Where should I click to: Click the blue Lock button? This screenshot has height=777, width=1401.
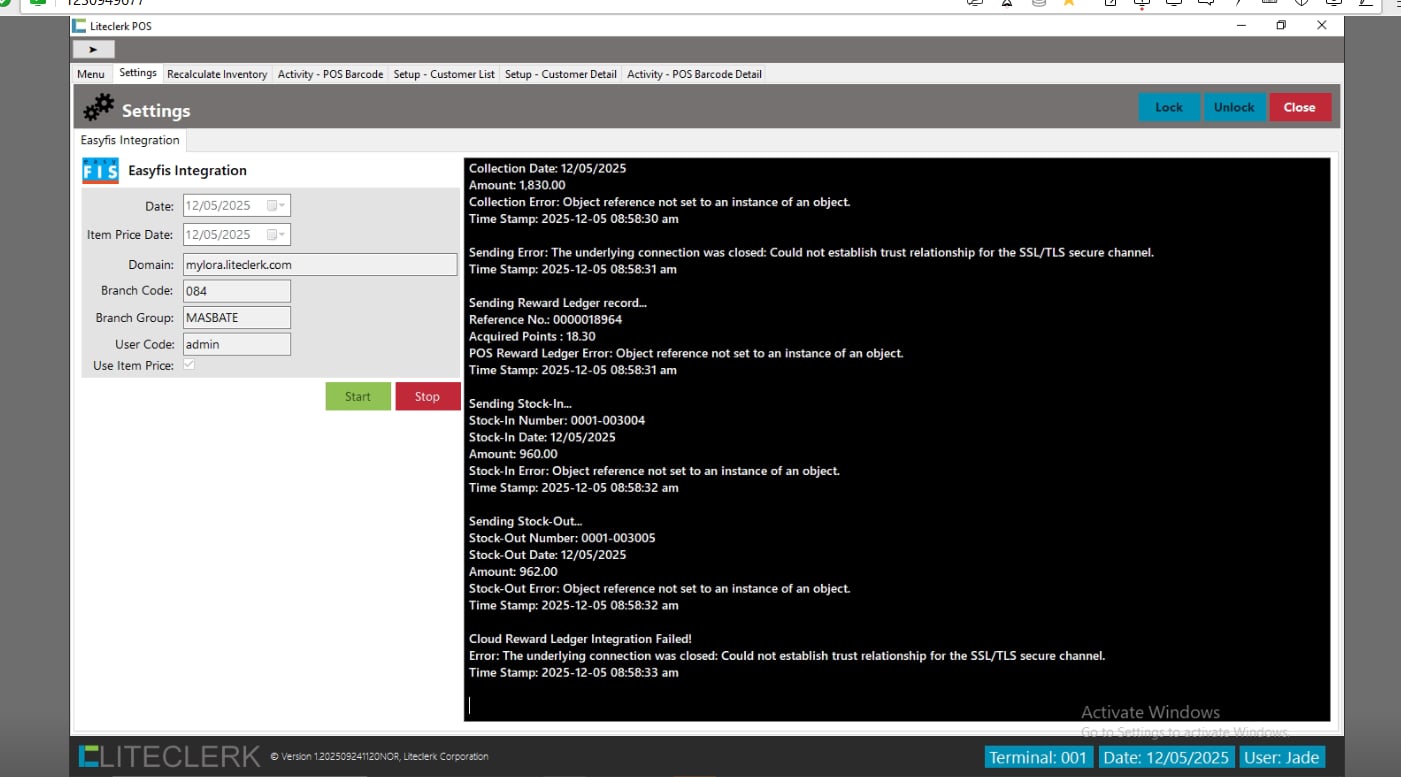(x=1168, y=107)
